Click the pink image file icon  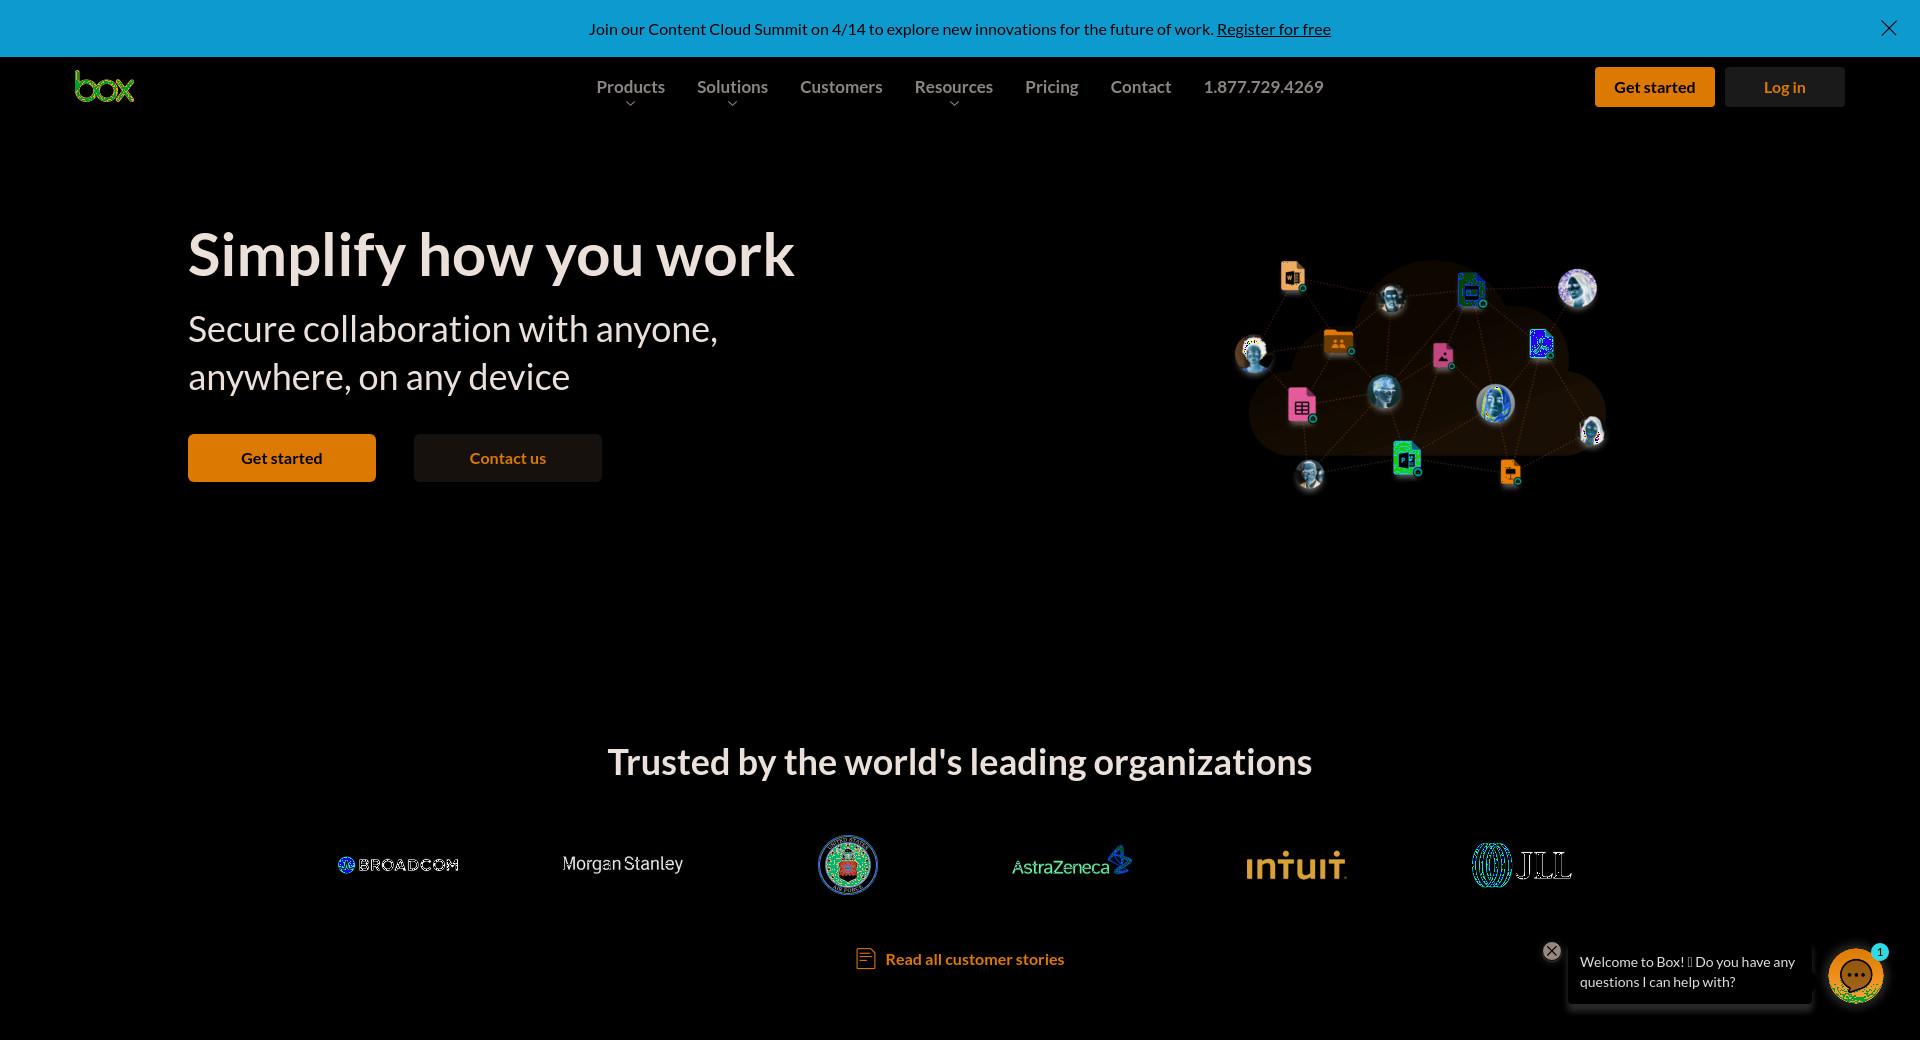click(1443, 355)
